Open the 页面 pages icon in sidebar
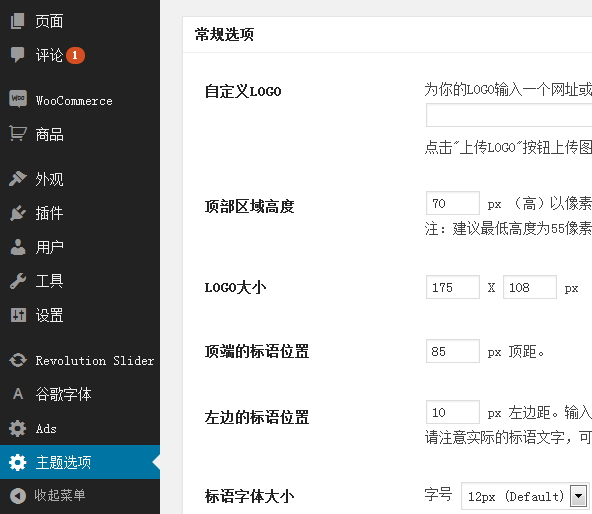Viewport: 592px width, 514px height. coord(17,21)
